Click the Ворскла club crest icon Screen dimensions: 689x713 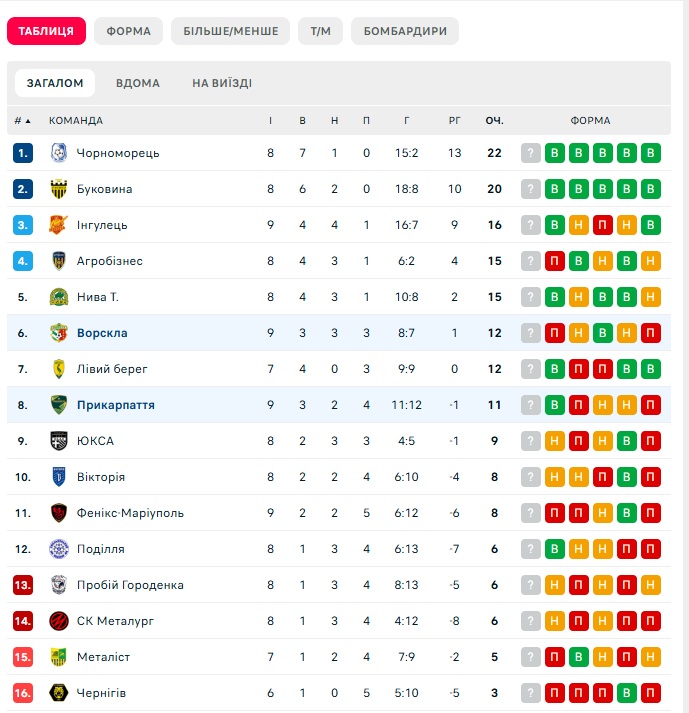[58, 333]
